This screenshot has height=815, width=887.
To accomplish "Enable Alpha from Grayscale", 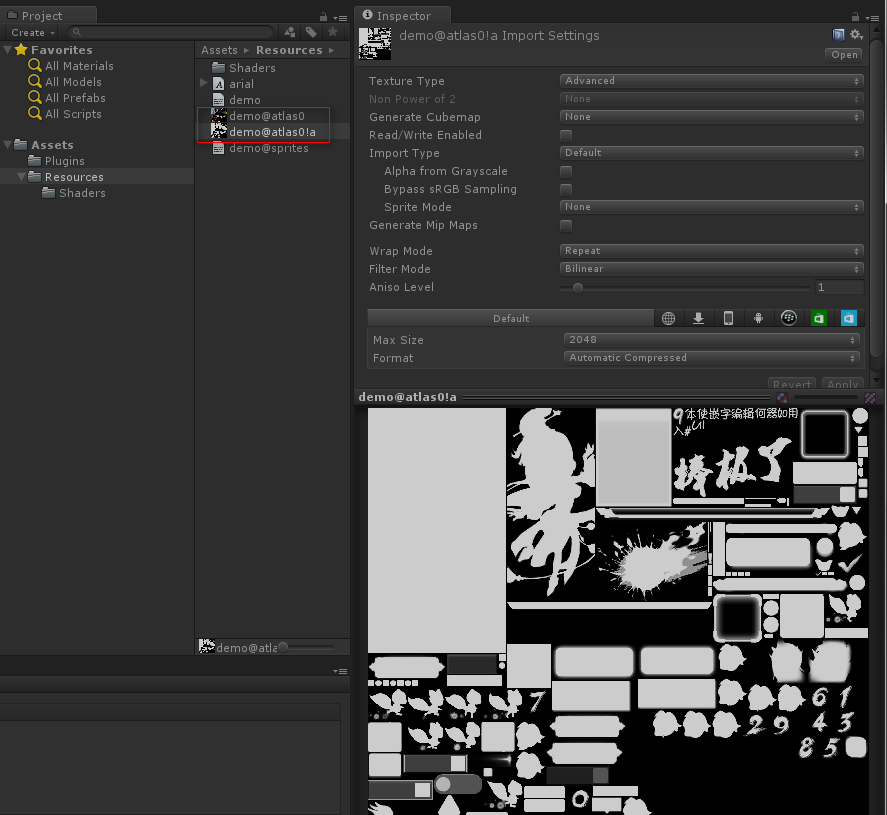I will [566, 171].
